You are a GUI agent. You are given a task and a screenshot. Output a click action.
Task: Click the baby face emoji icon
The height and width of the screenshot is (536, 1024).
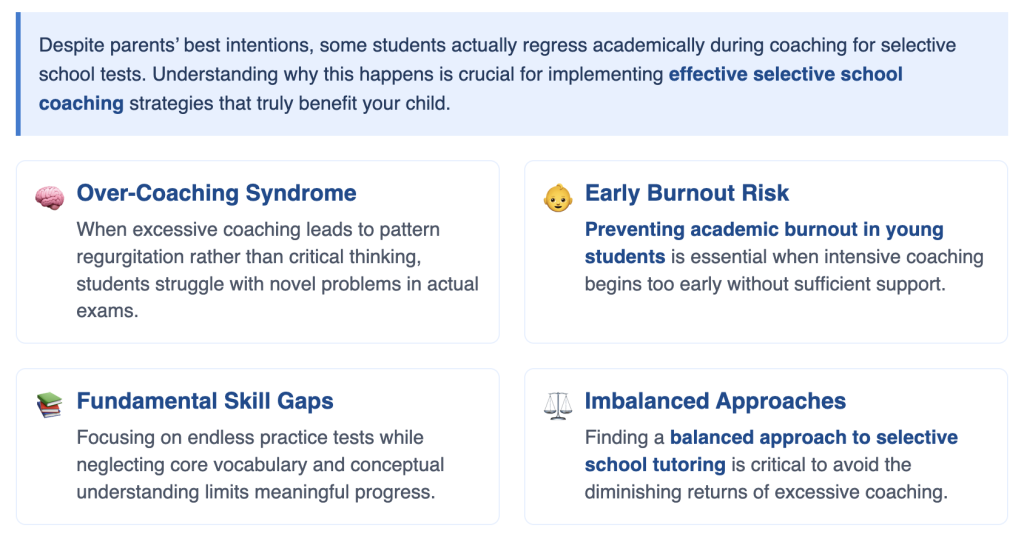click(558, 198)
